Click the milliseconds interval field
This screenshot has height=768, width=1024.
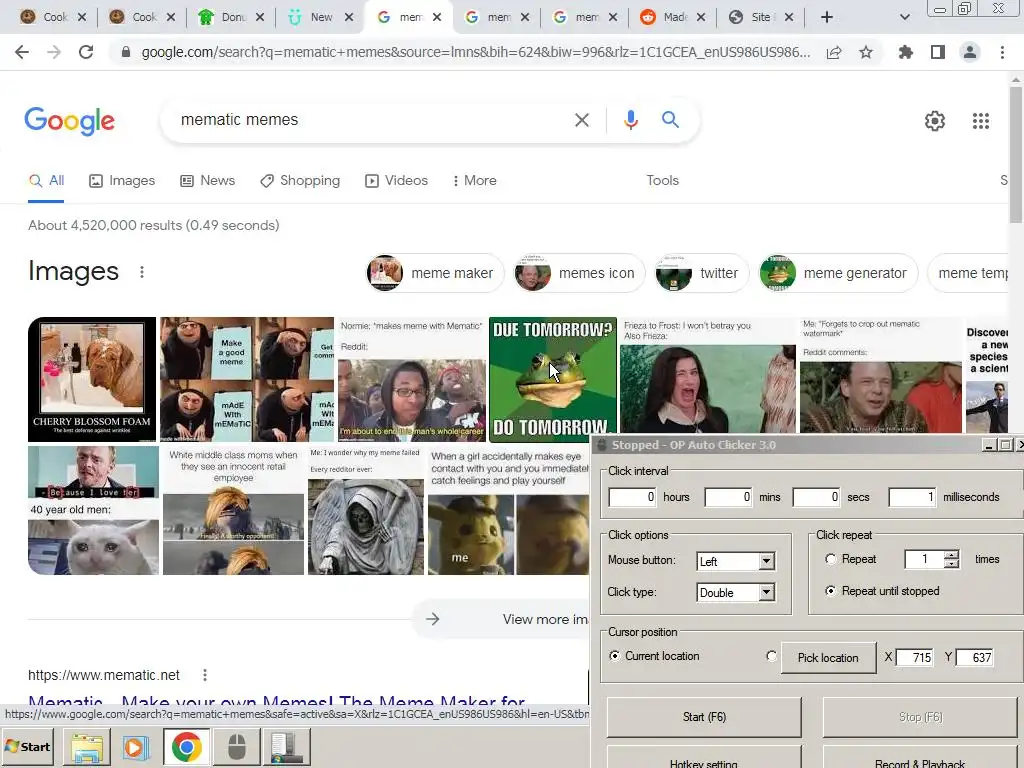[912, 497]
